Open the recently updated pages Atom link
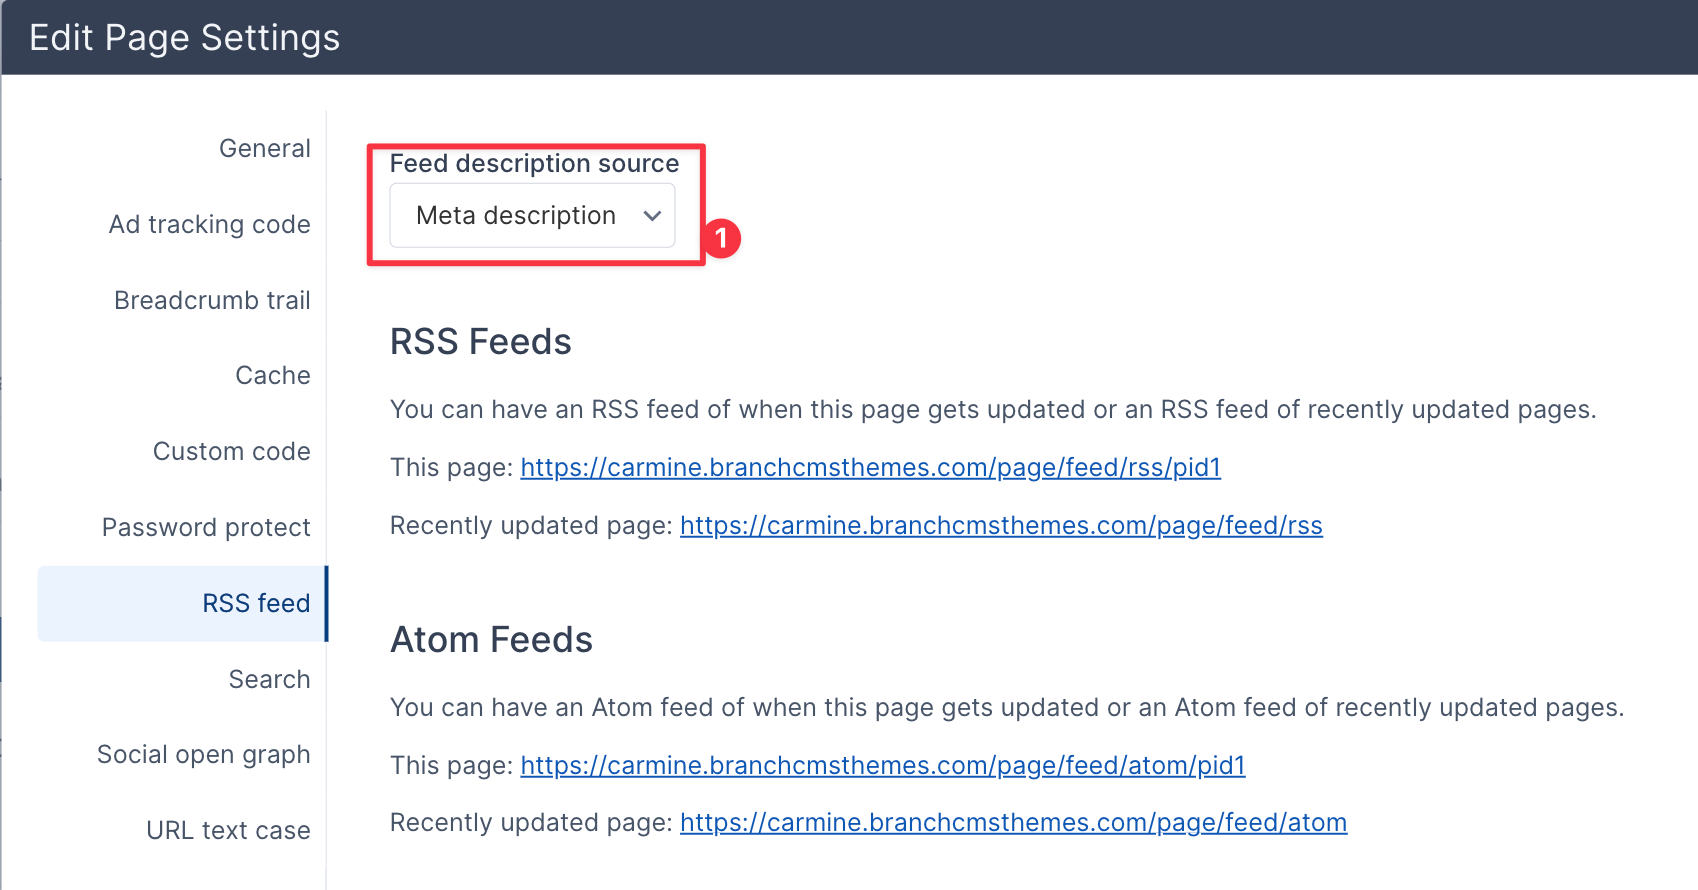1698x890 pixels. pyautogui.click(x=1014, y=822)
